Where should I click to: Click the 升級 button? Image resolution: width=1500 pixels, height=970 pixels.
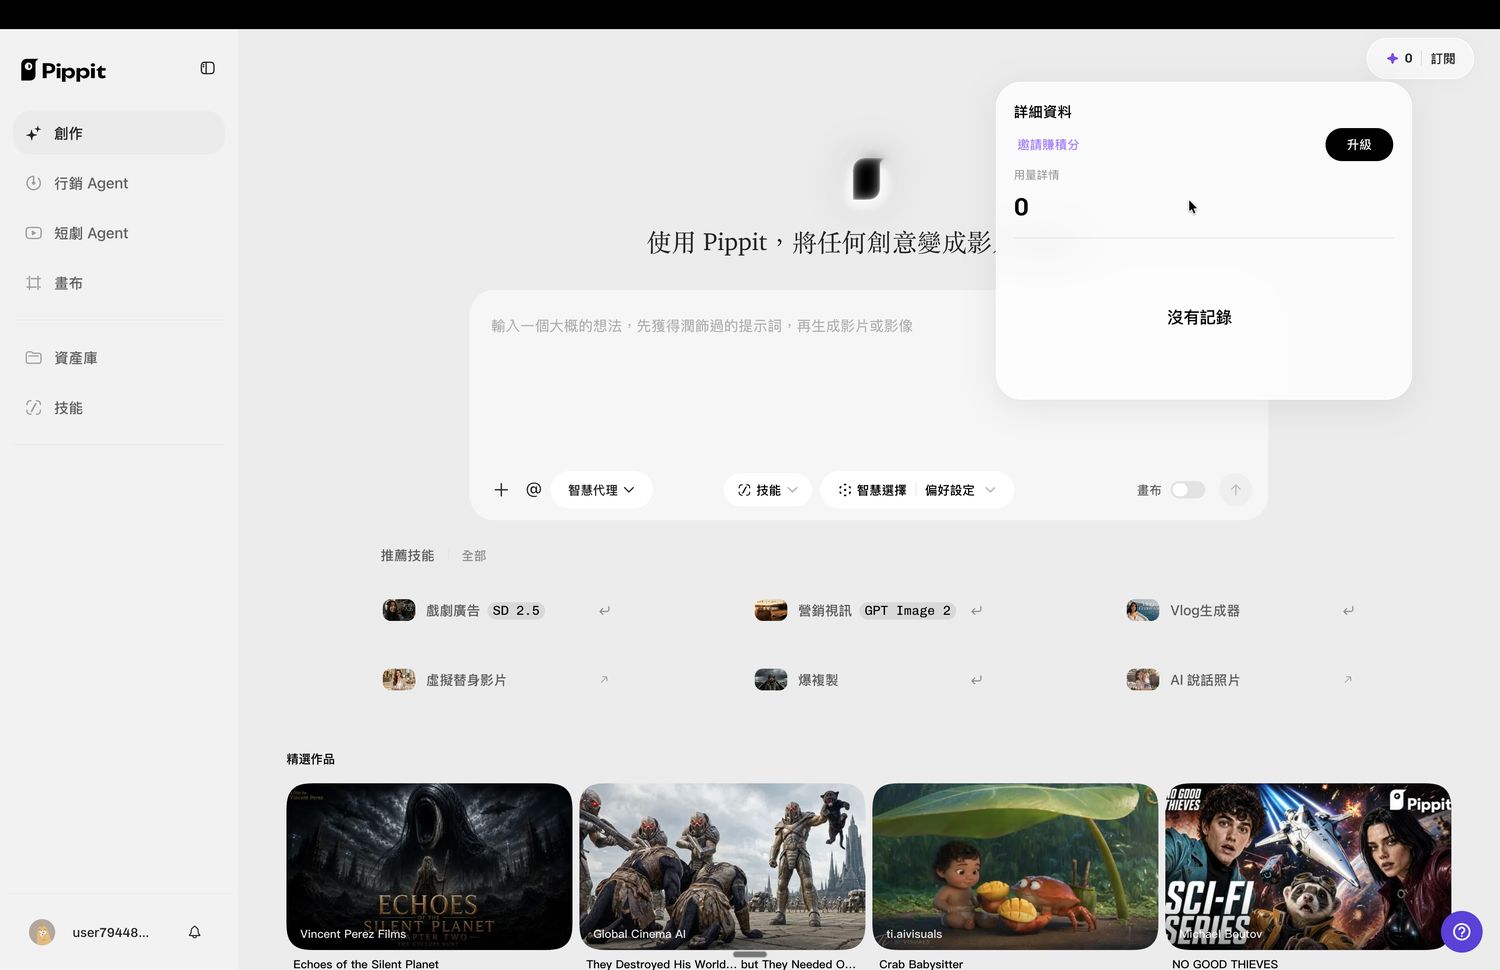pyautogui.click(x=1359, y=145)
